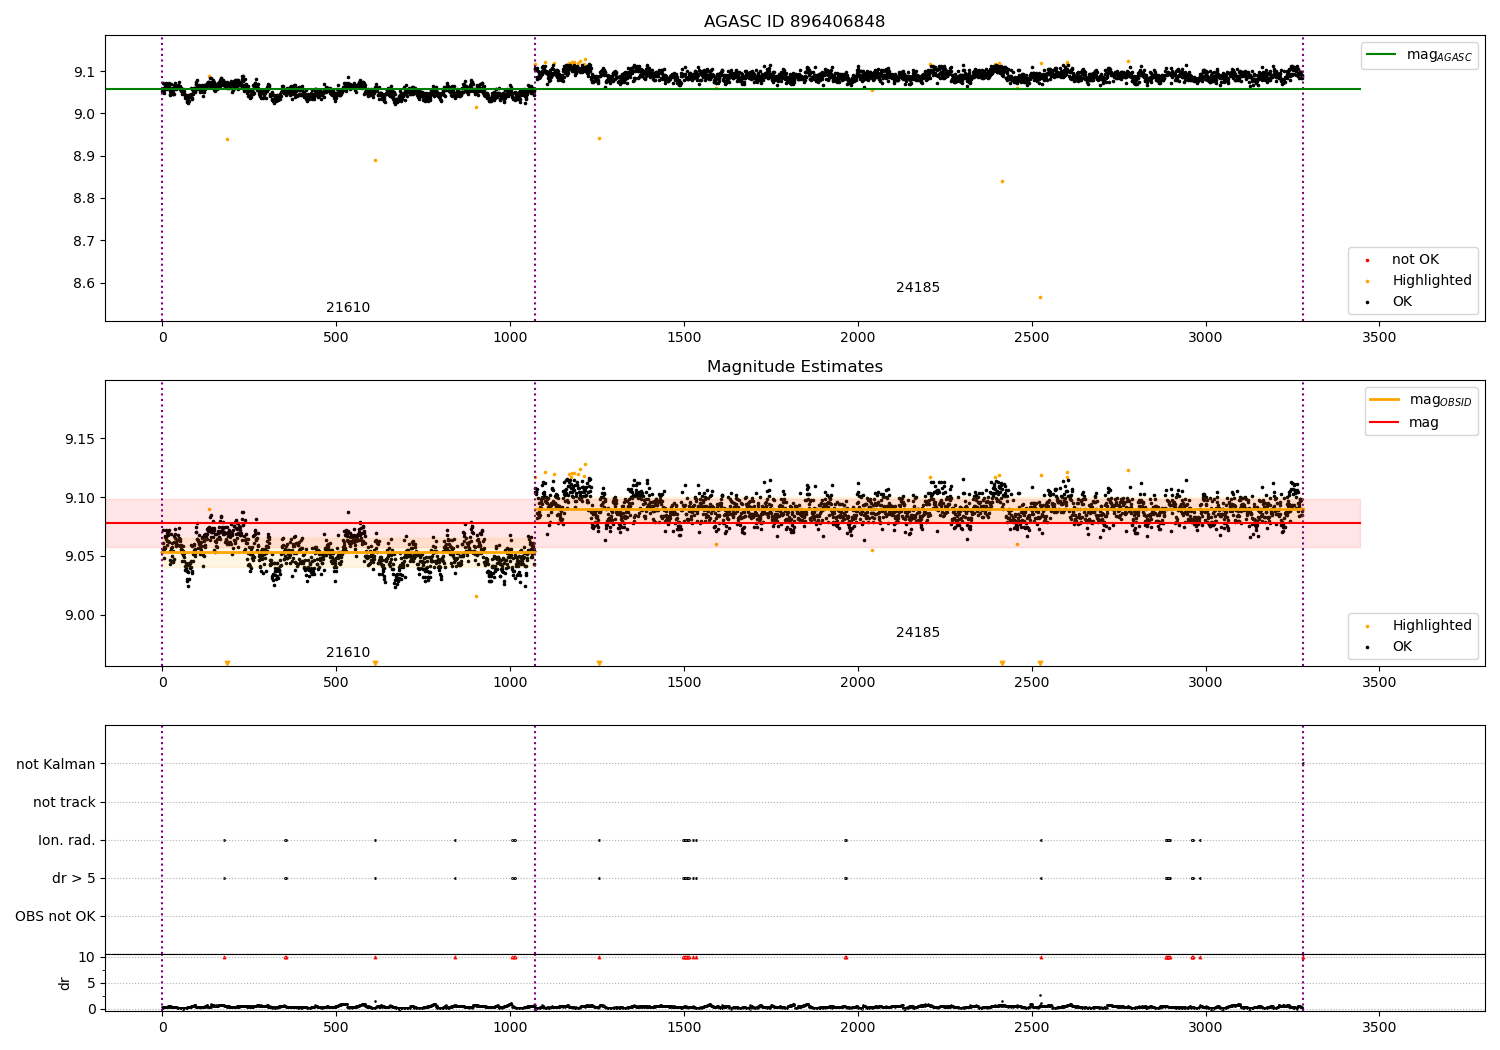The width and height of the screenshot is (1500, 1050).
Task: Click the 9.05 y-axis tick of the middle plot
Action: pos(81,556)
